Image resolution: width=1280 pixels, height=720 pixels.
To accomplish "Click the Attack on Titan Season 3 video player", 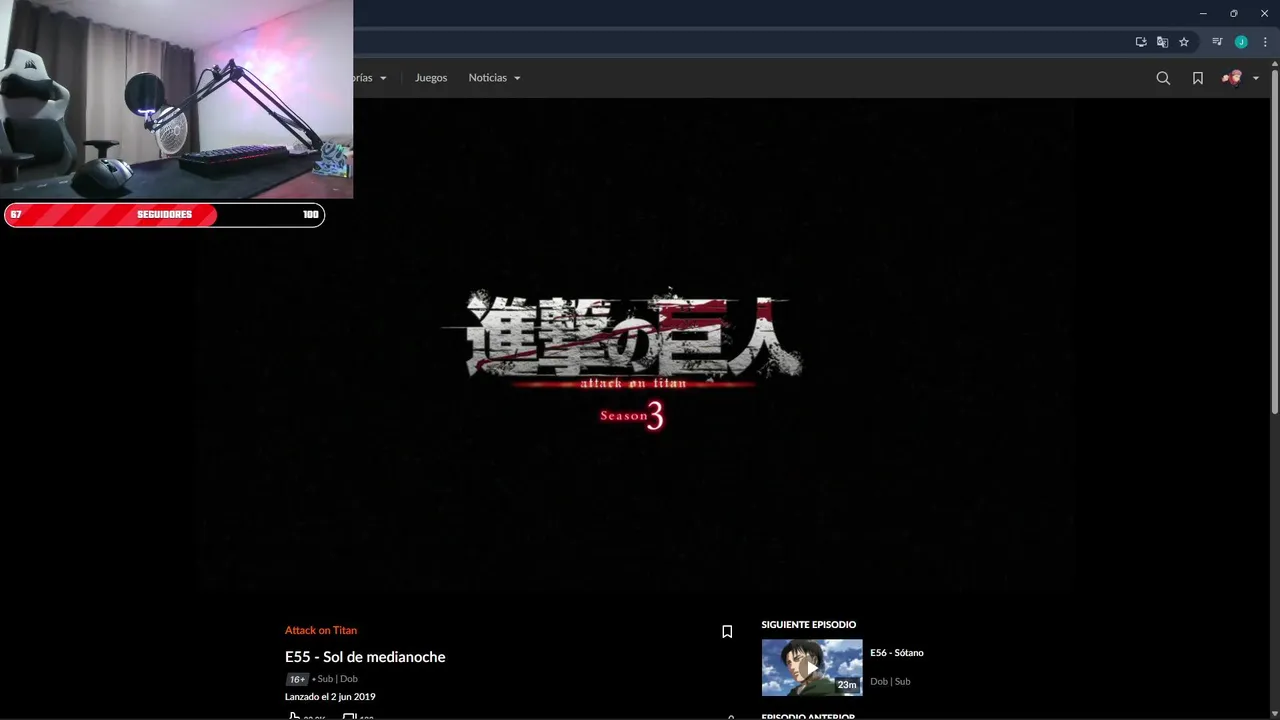I will click(x=634, y=346).
